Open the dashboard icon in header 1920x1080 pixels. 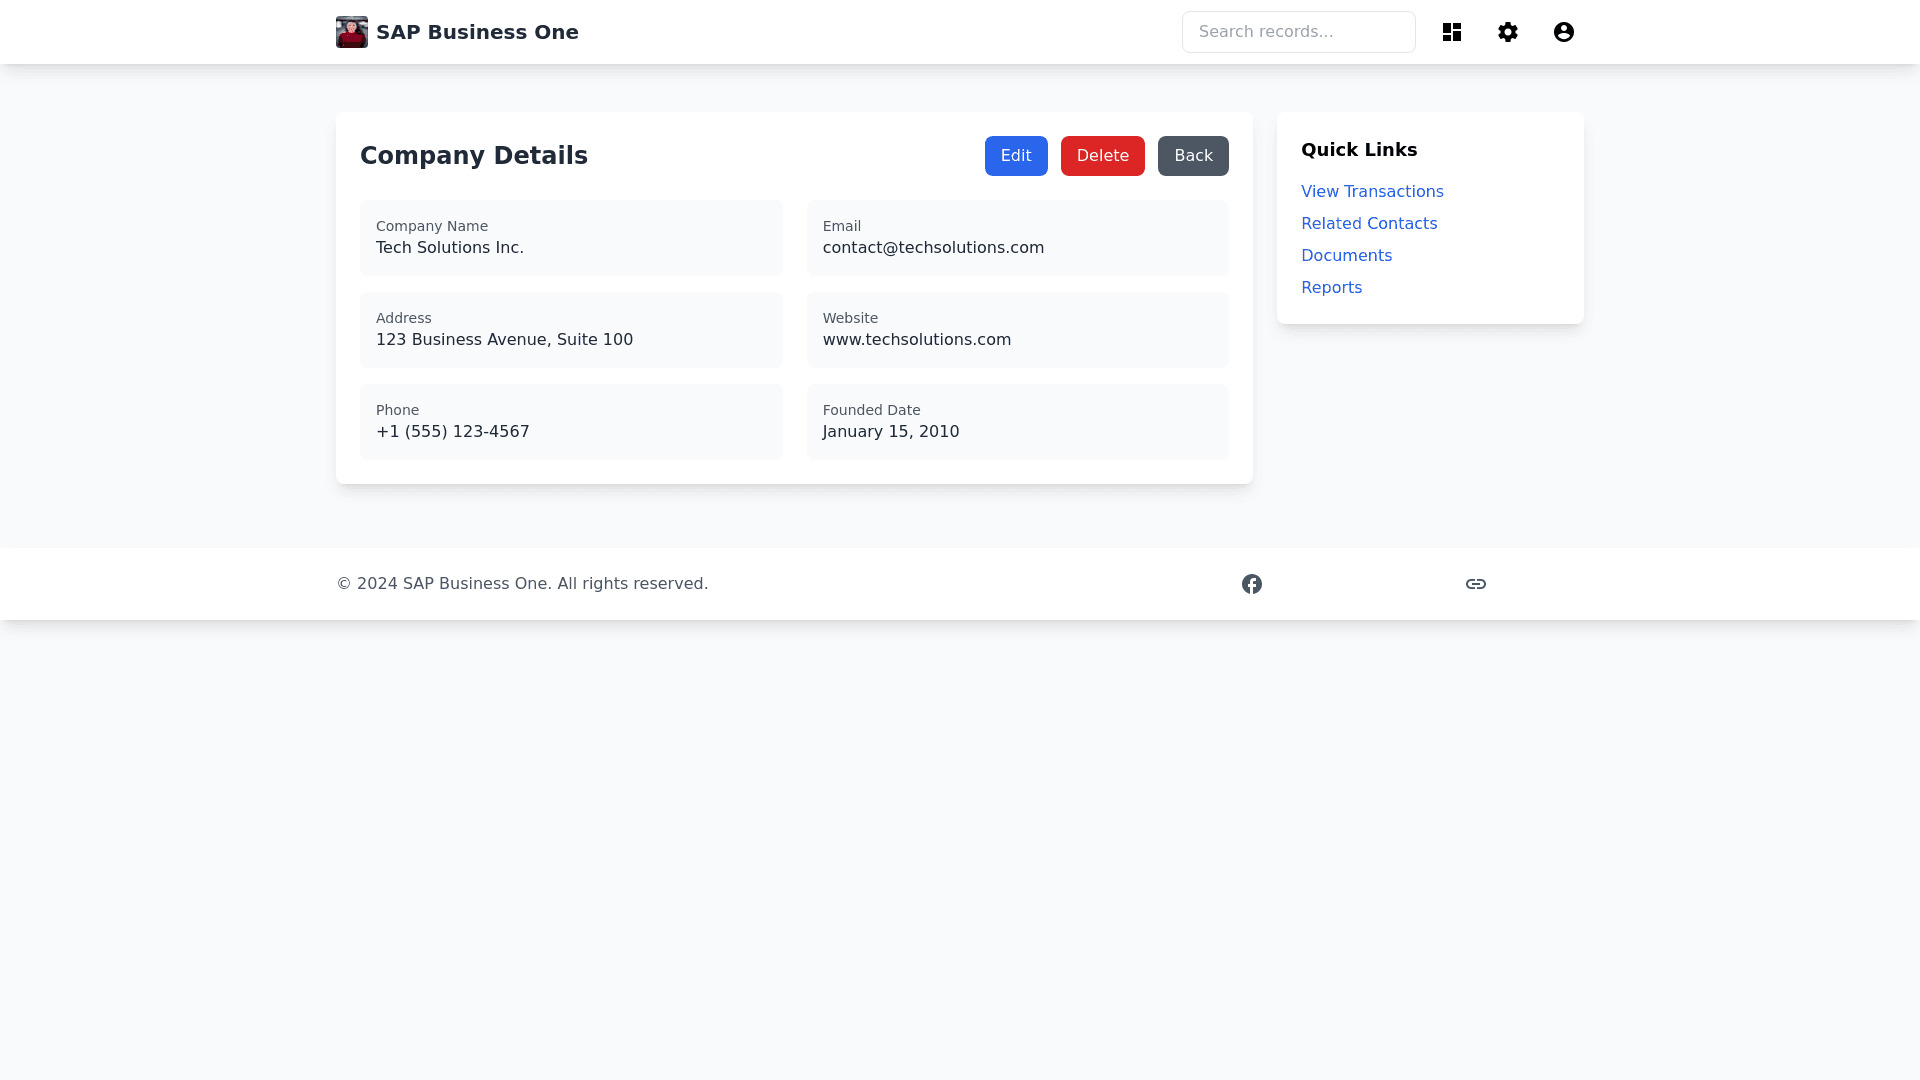(1452, 32)
